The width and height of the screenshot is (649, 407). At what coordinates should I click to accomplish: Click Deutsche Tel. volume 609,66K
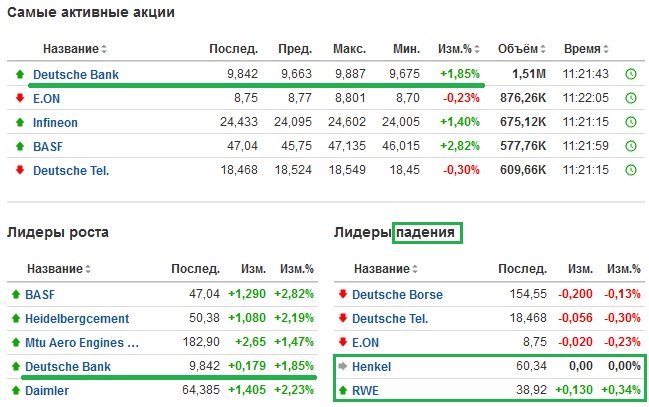pyautogui.click(x=523, y=170)
